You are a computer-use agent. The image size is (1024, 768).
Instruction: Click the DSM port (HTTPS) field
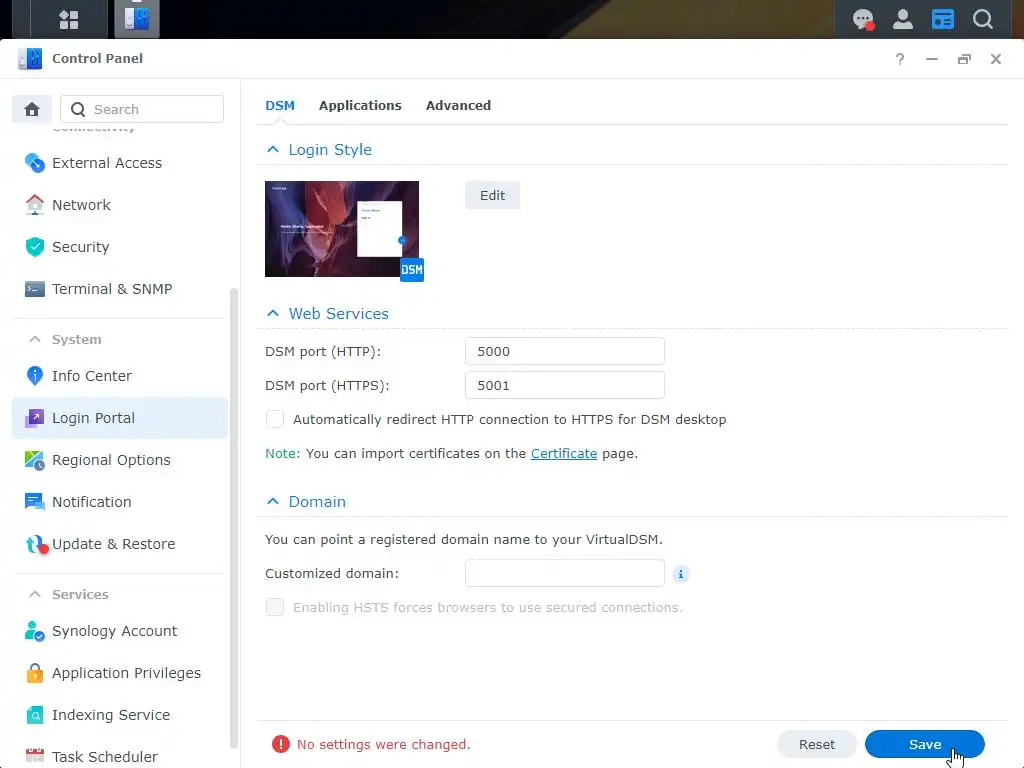(564, 385)
